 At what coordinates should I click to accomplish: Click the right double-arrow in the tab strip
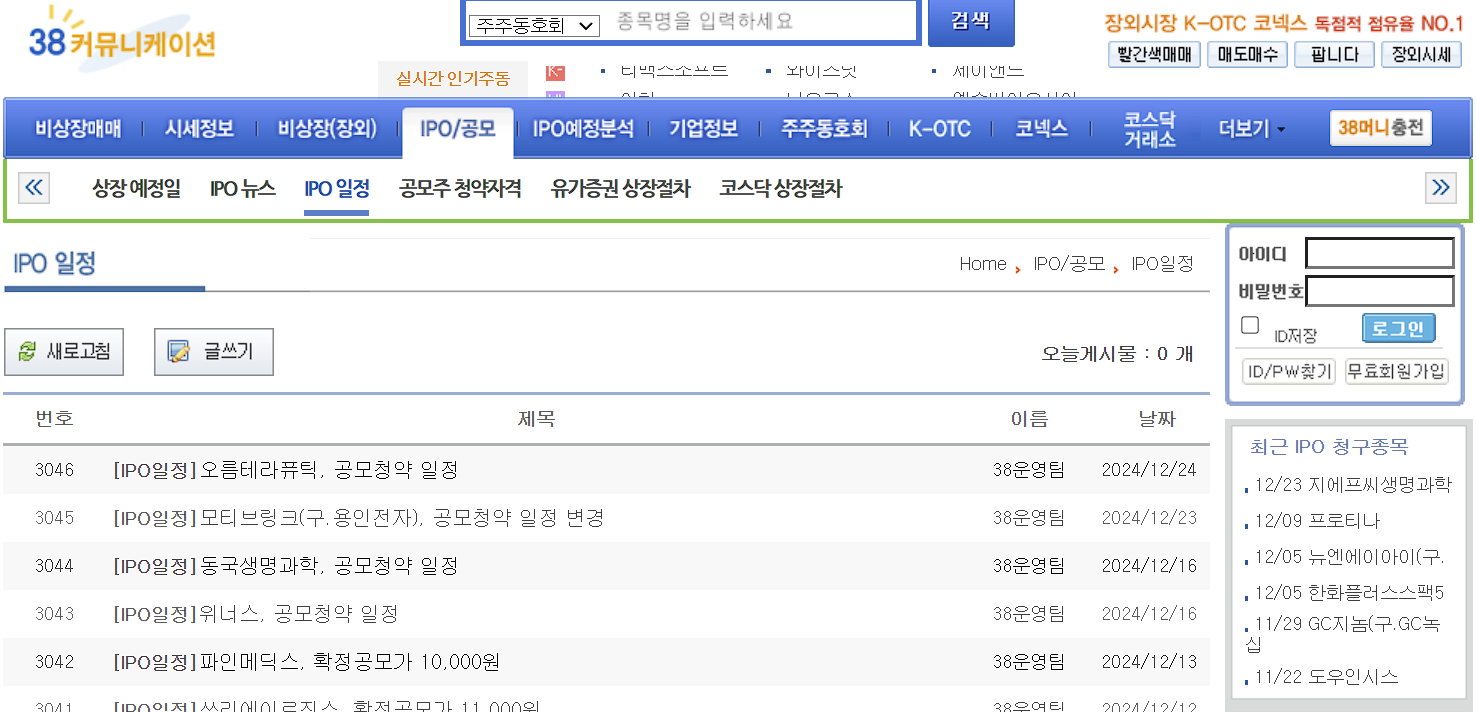click(1440, 187)
